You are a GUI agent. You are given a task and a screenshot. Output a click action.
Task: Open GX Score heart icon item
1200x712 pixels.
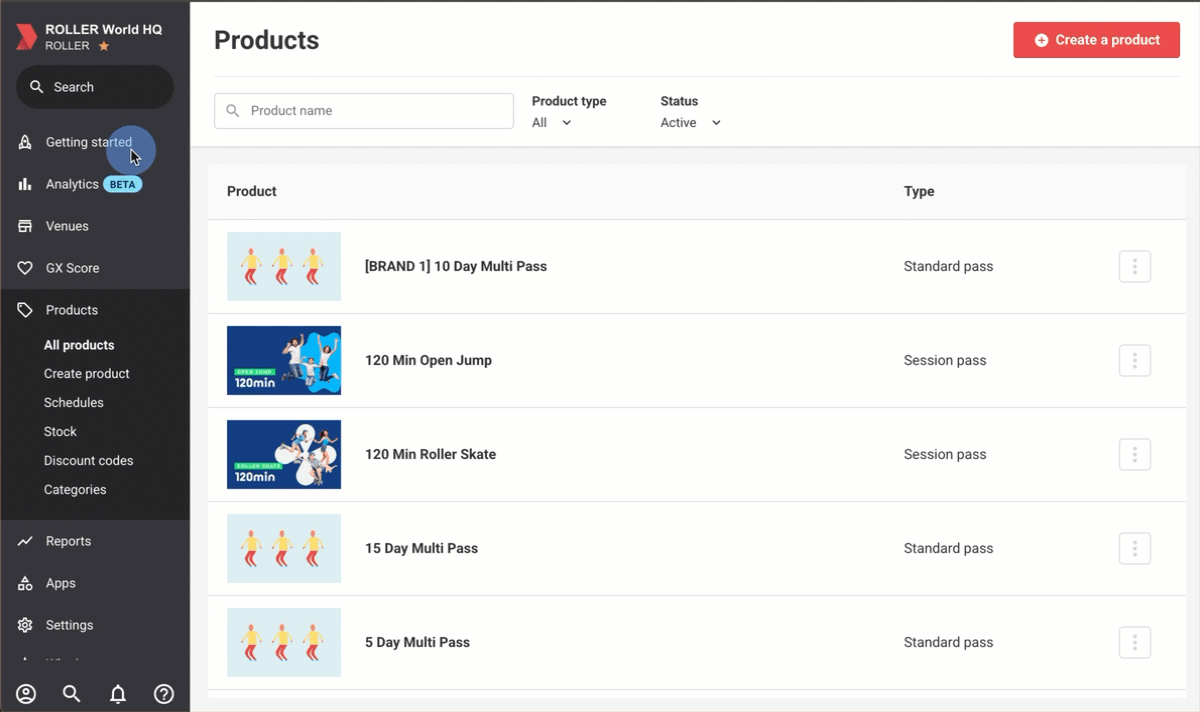(x=72, y=268)
